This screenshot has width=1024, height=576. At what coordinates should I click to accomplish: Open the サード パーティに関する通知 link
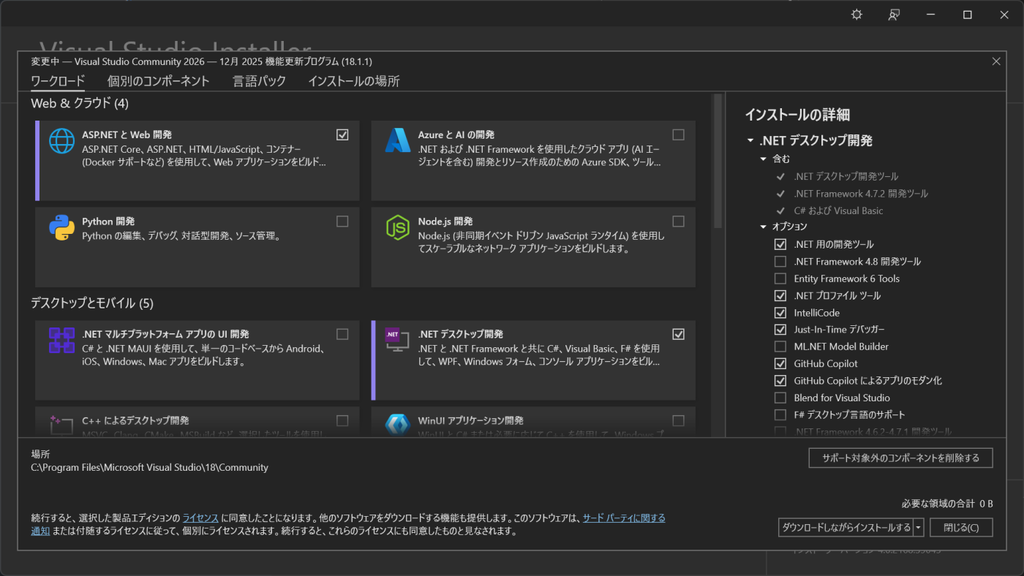click(624, 518)
